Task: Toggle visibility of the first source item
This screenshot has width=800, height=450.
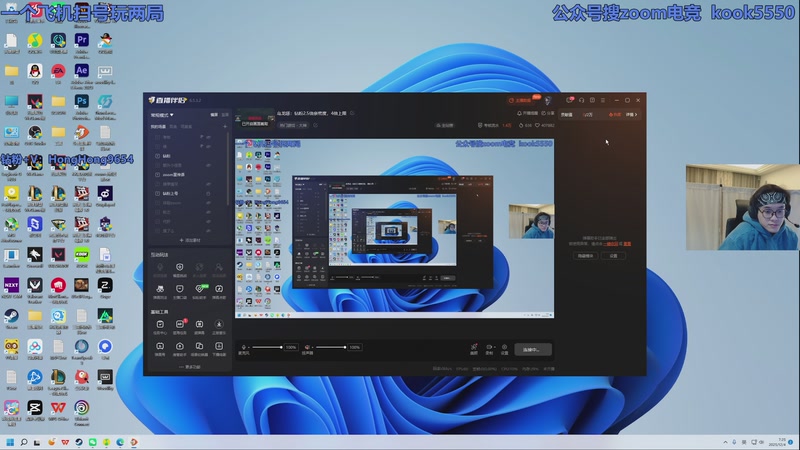Action: pyautogui.click(x=209, y=137)
